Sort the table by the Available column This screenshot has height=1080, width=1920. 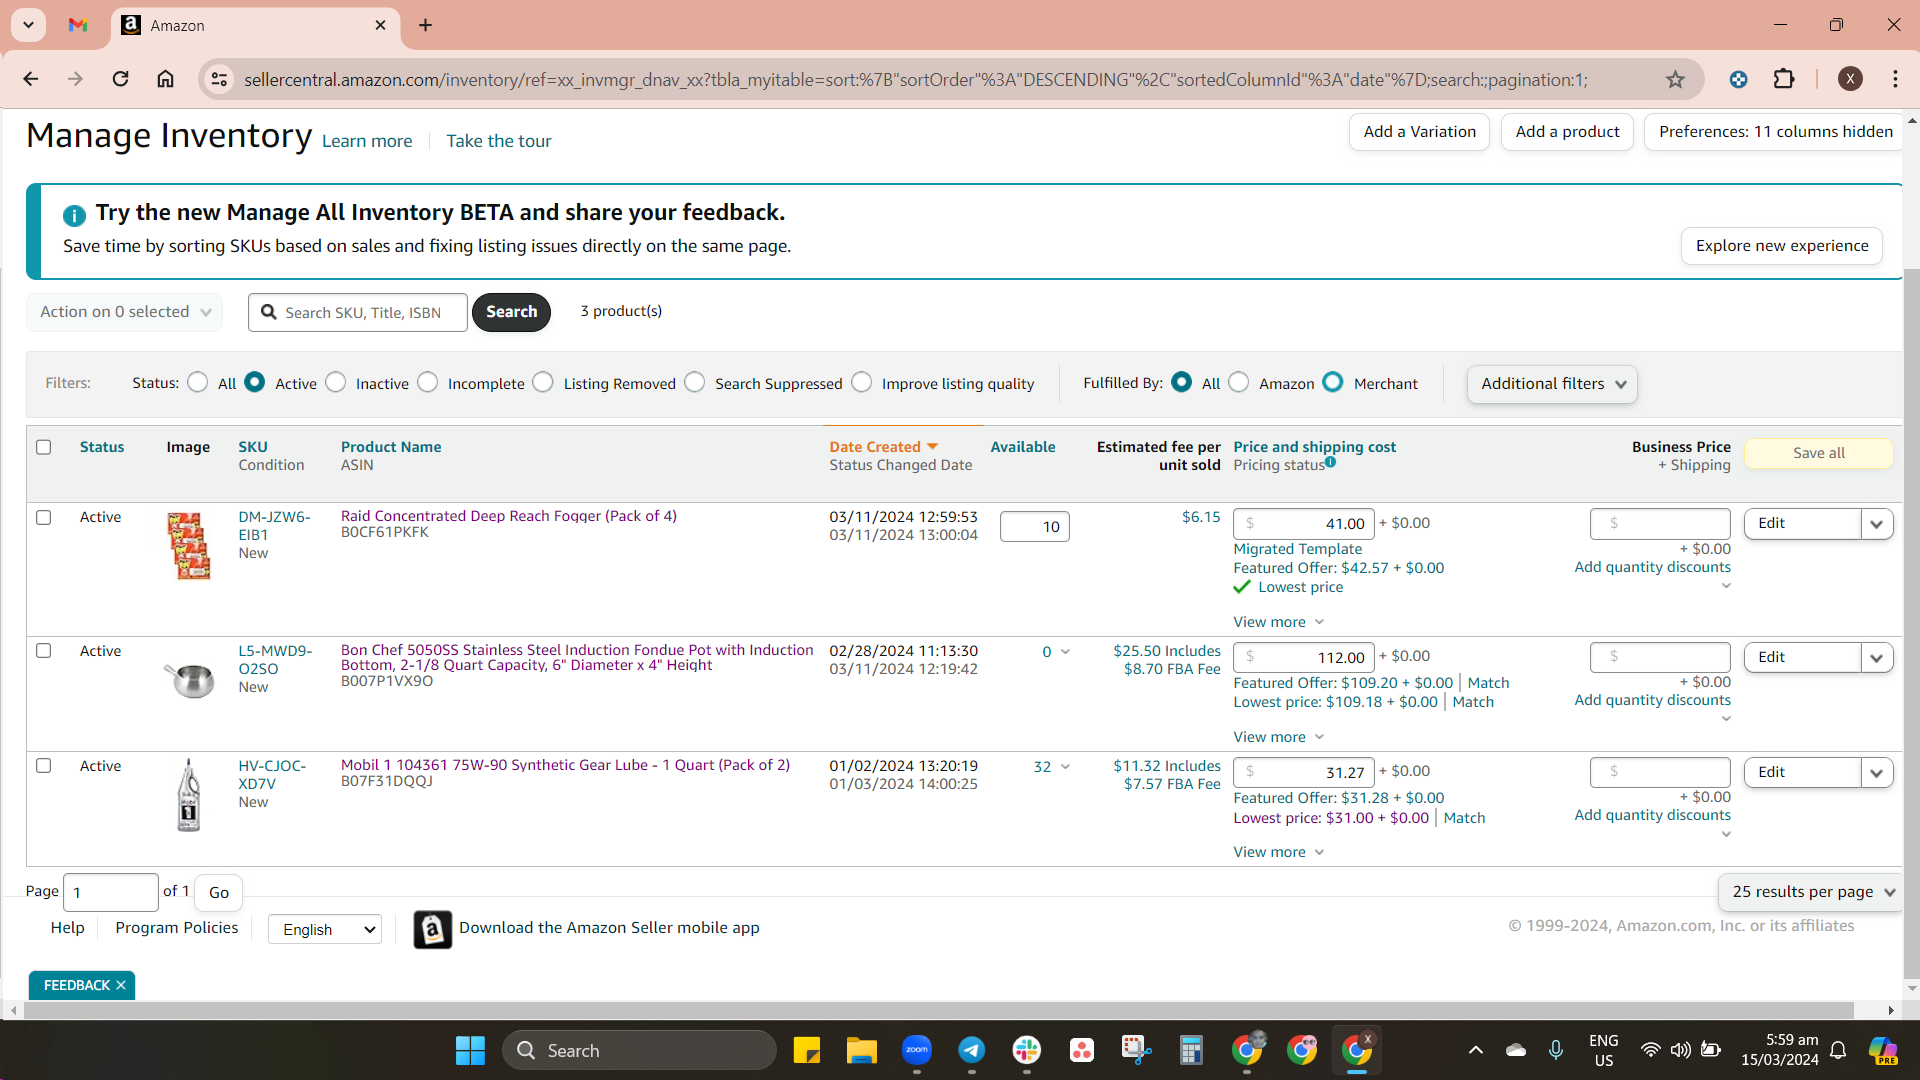pos(1023,447)
